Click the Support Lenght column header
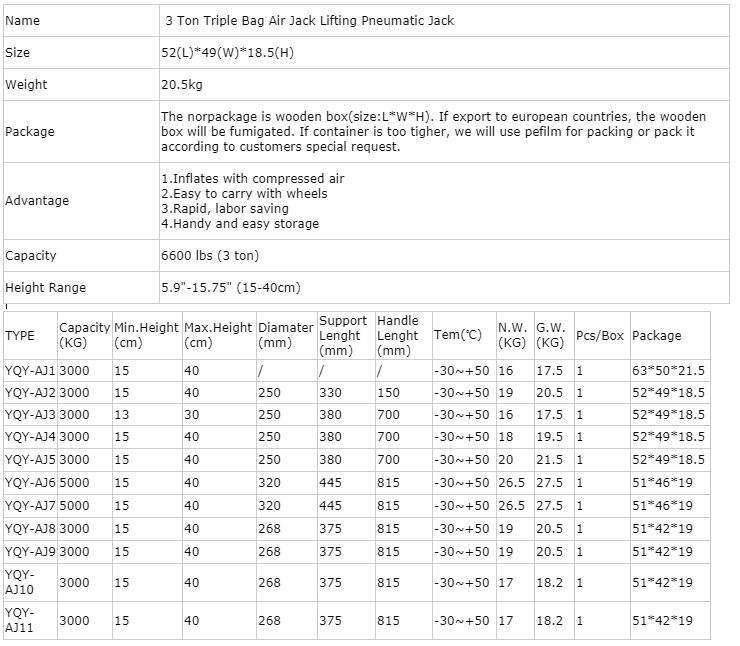This screenshot has width=740, height=646. (x=343, y=336)
